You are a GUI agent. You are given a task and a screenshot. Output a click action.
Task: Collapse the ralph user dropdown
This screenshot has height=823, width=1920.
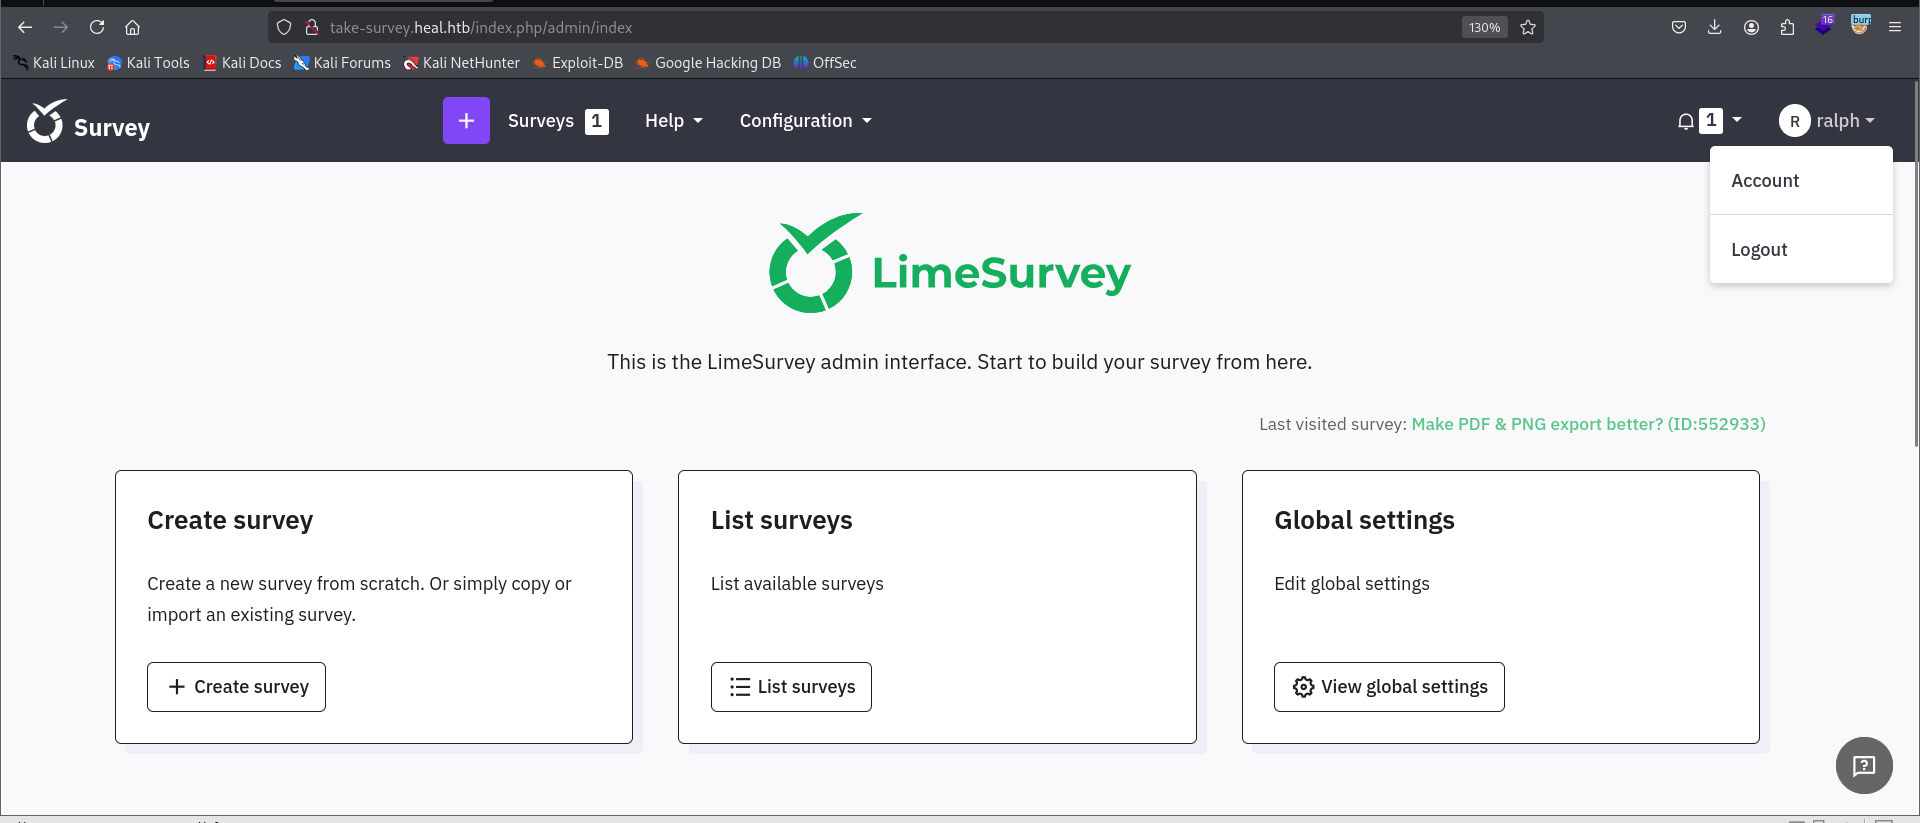click(1846, 121)
